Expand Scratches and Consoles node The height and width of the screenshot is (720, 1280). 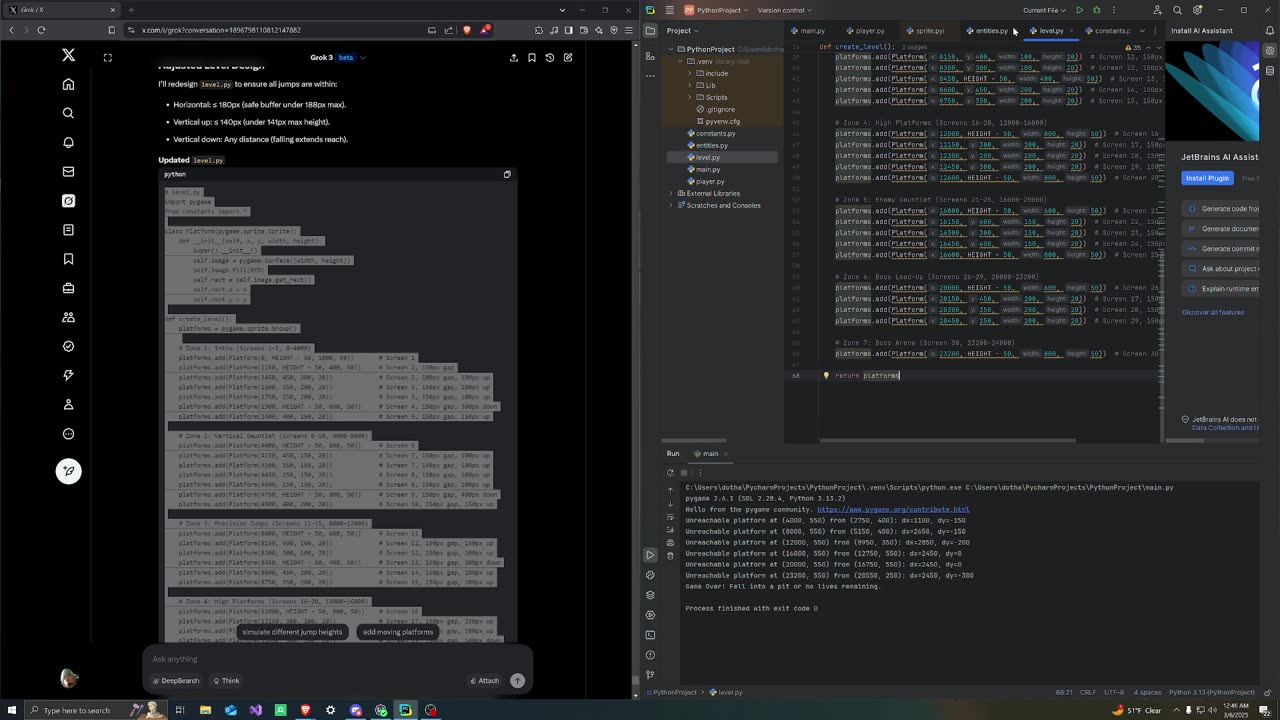(x=671, y=205)
